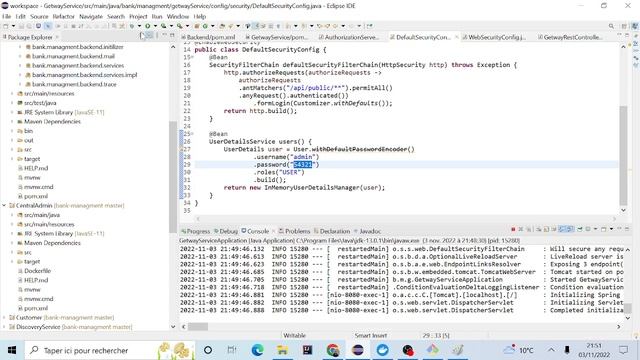This screenshot has height=360, width=640.
Task: Open File Explorer from taskbar
Action: coord(282,350)
